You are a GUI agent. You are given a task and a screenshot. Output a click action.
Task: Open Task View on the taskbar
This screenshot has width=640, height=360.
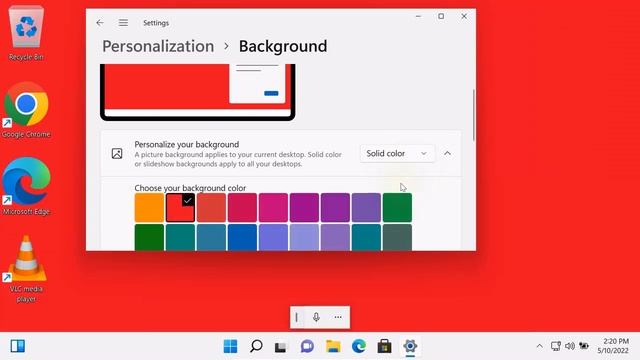(281, 346)
